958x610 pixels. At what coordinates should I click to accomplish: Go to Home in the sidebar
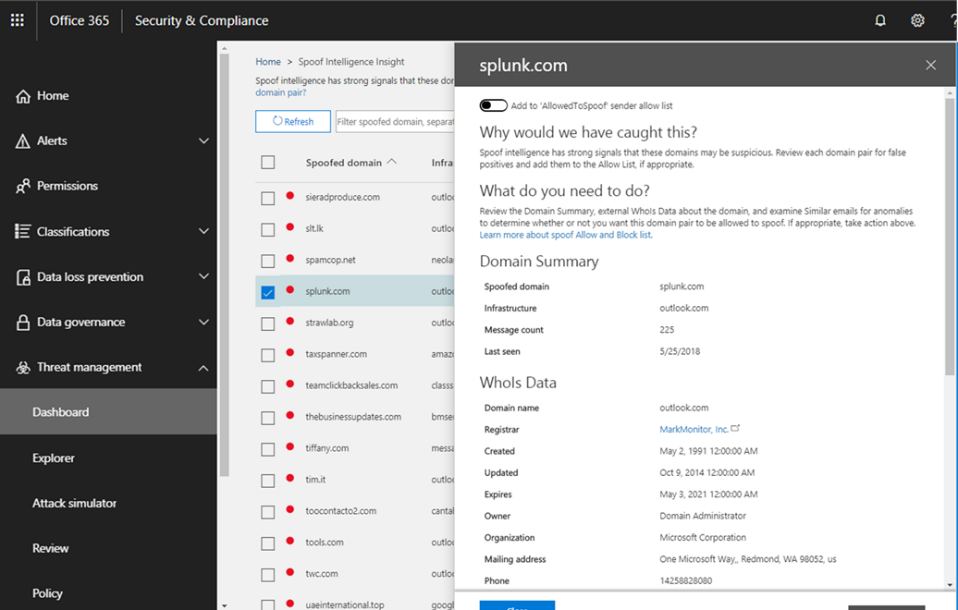coord(53,96)
